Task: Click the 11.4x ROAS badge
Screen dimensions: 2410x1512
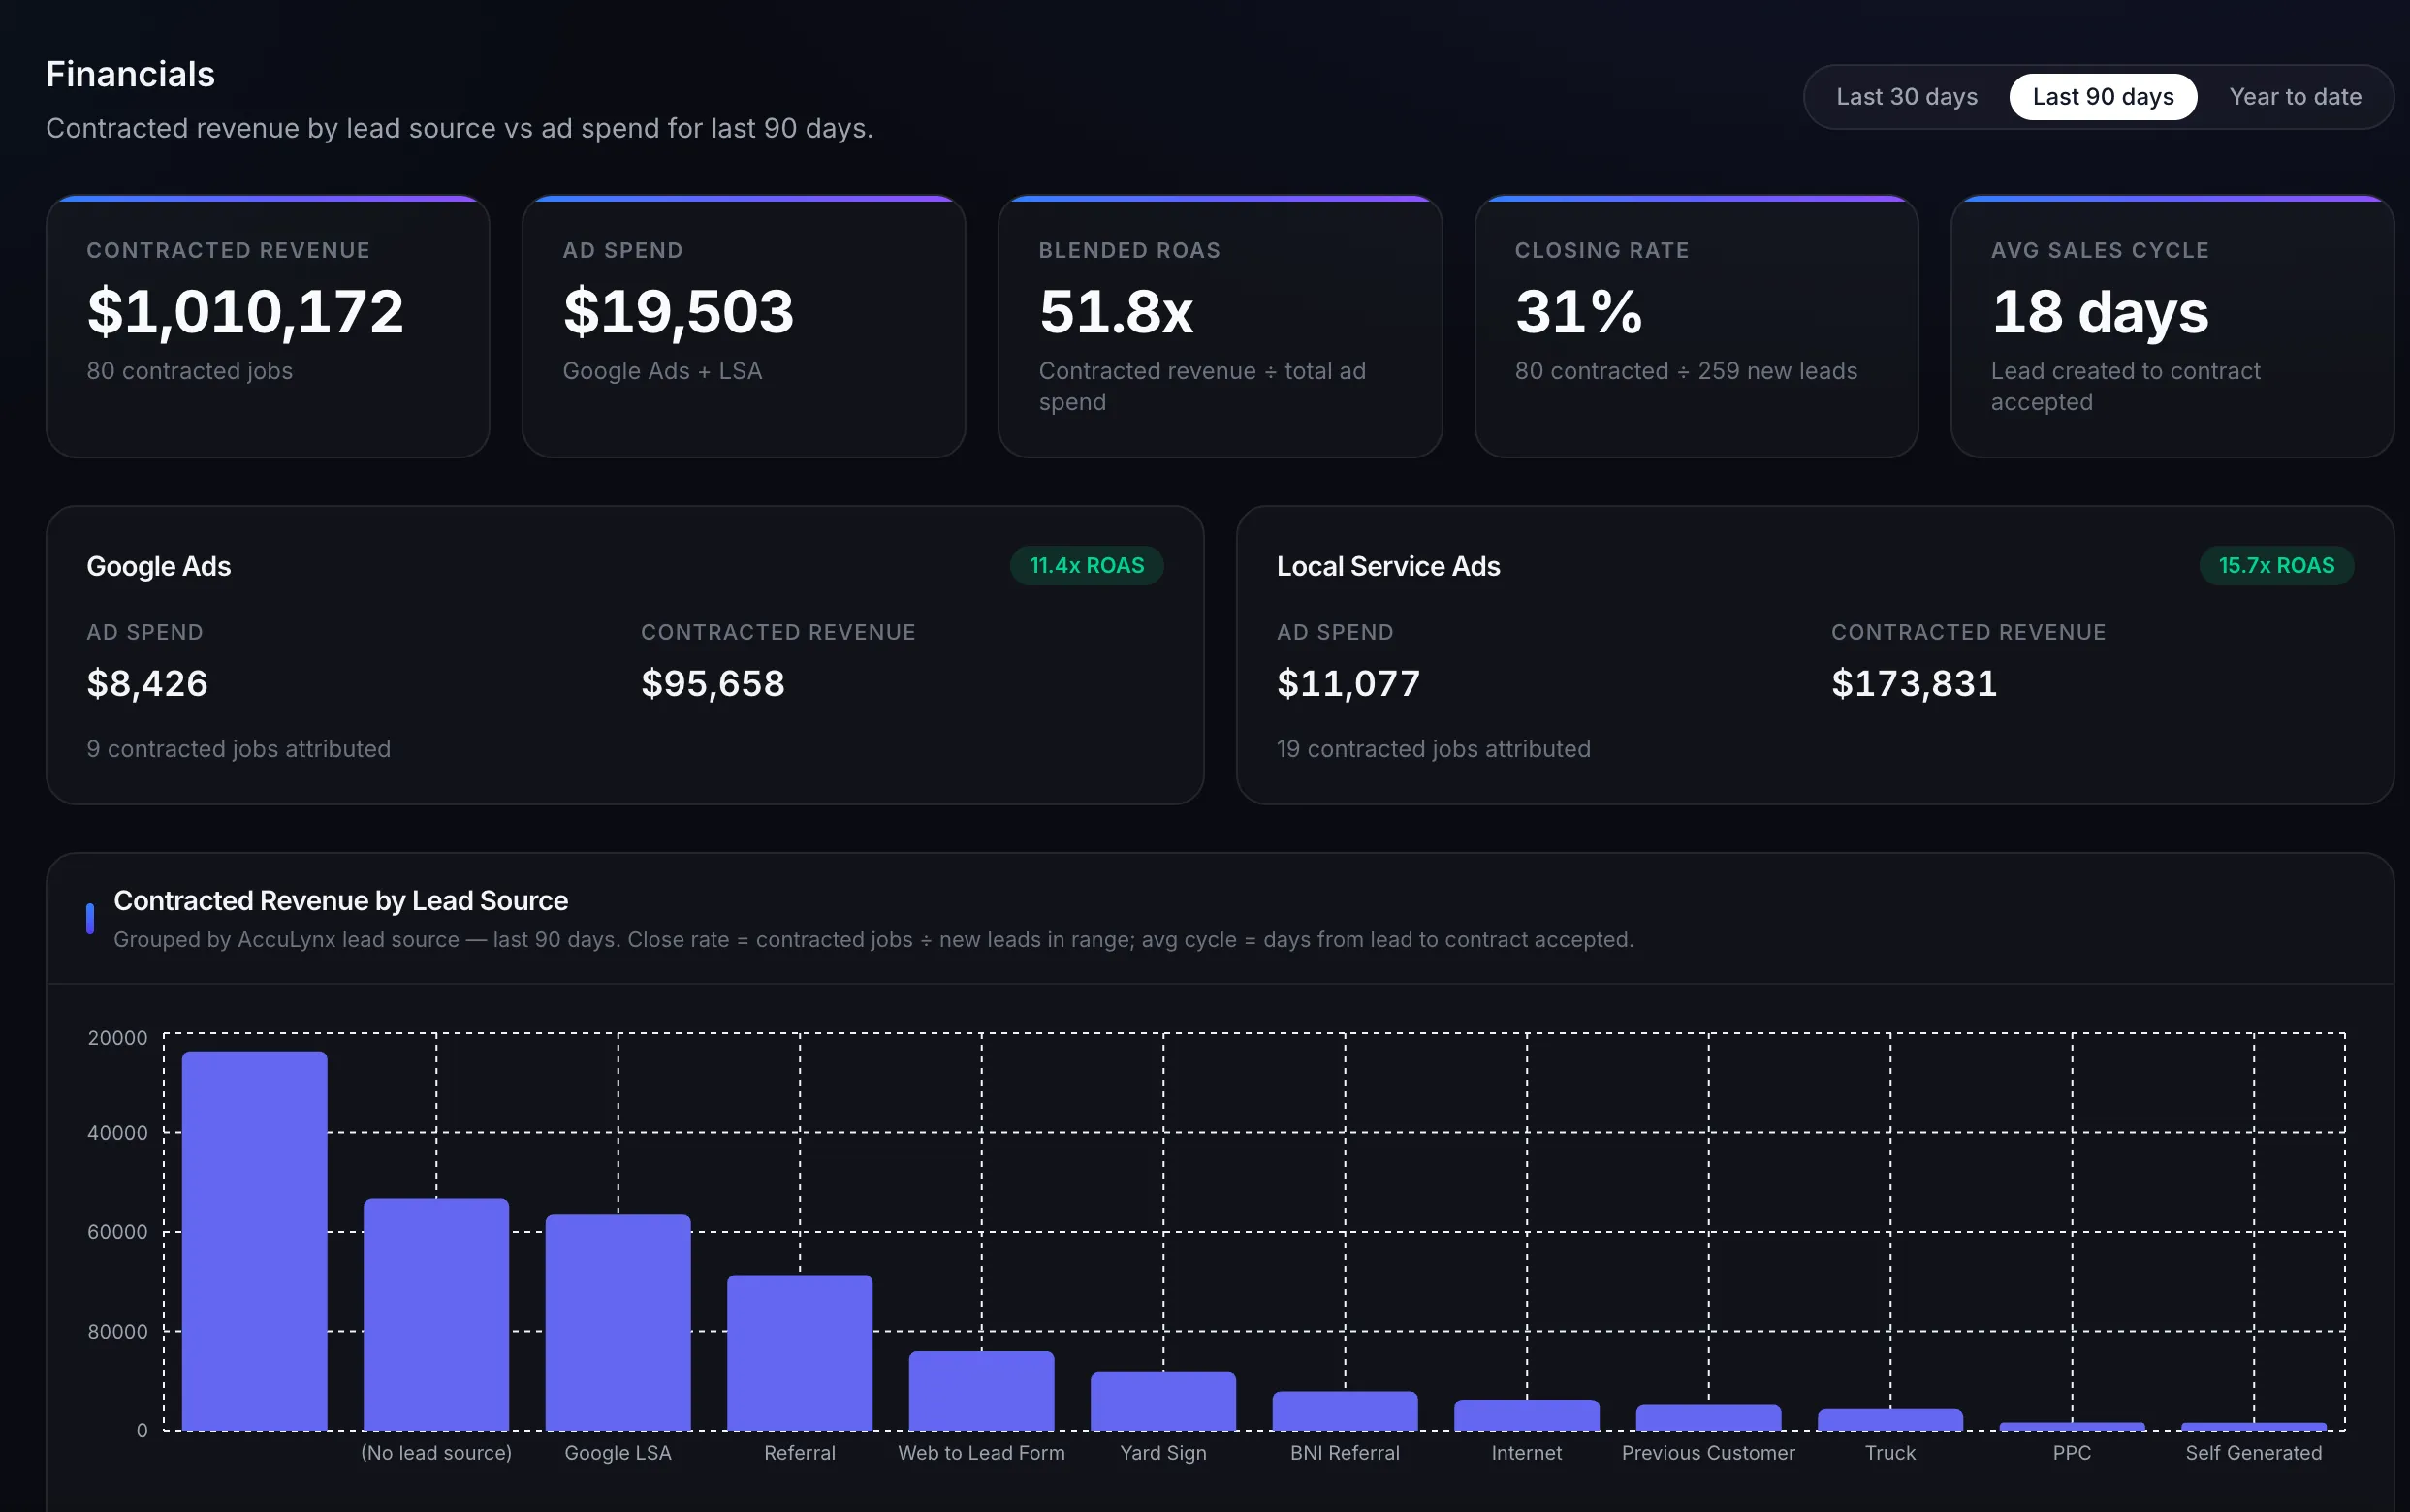Action: [1086, 566]
